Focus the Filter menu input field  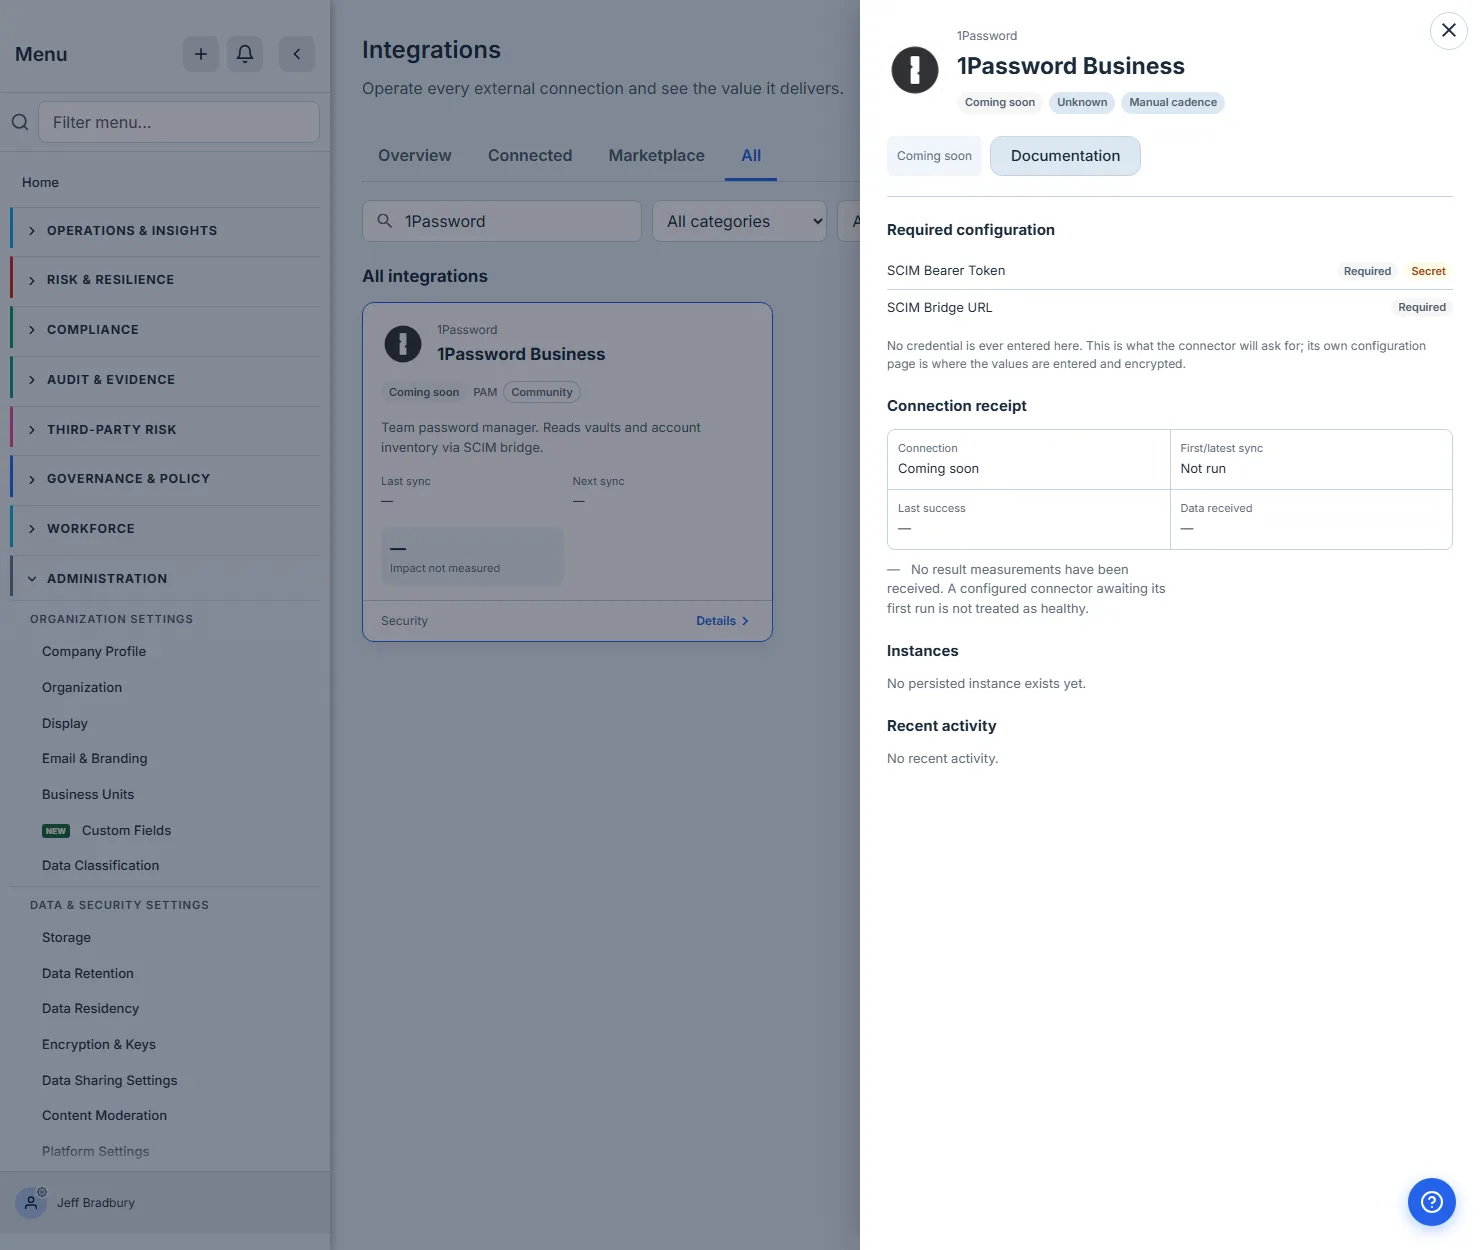point(179,122)
